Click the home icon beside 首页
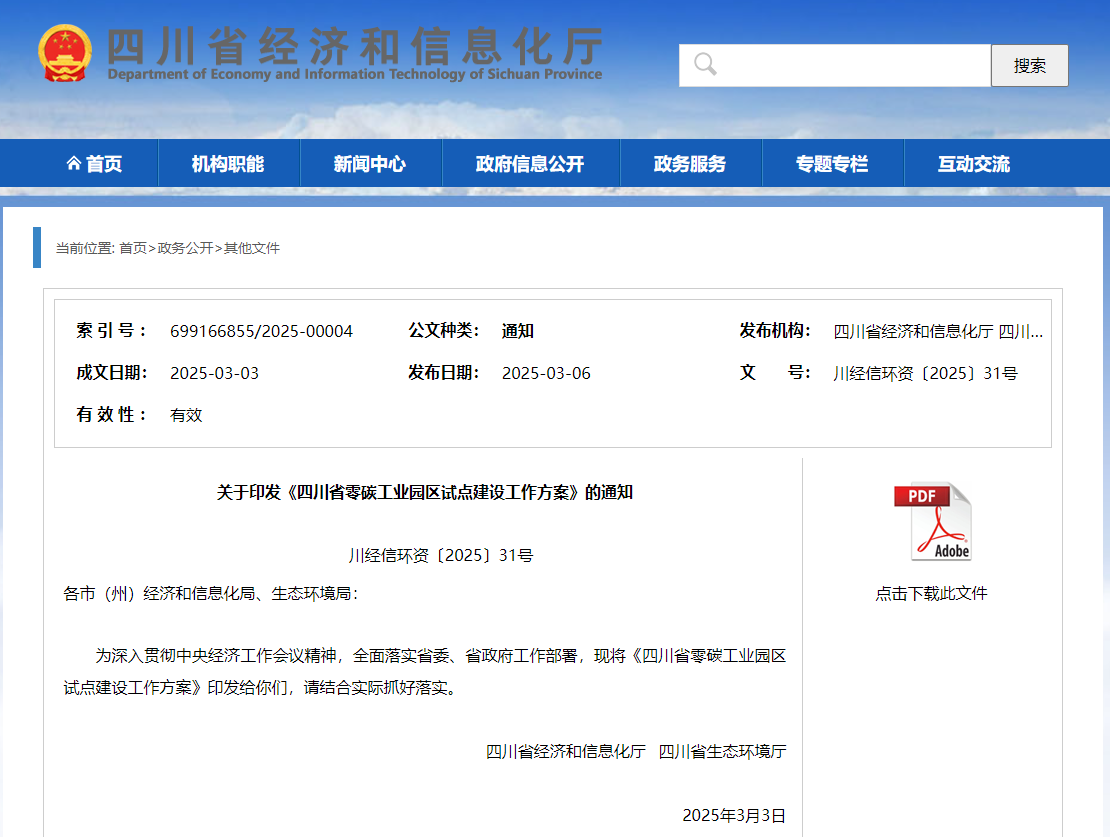1110x837 pixels. click(73, 164)
